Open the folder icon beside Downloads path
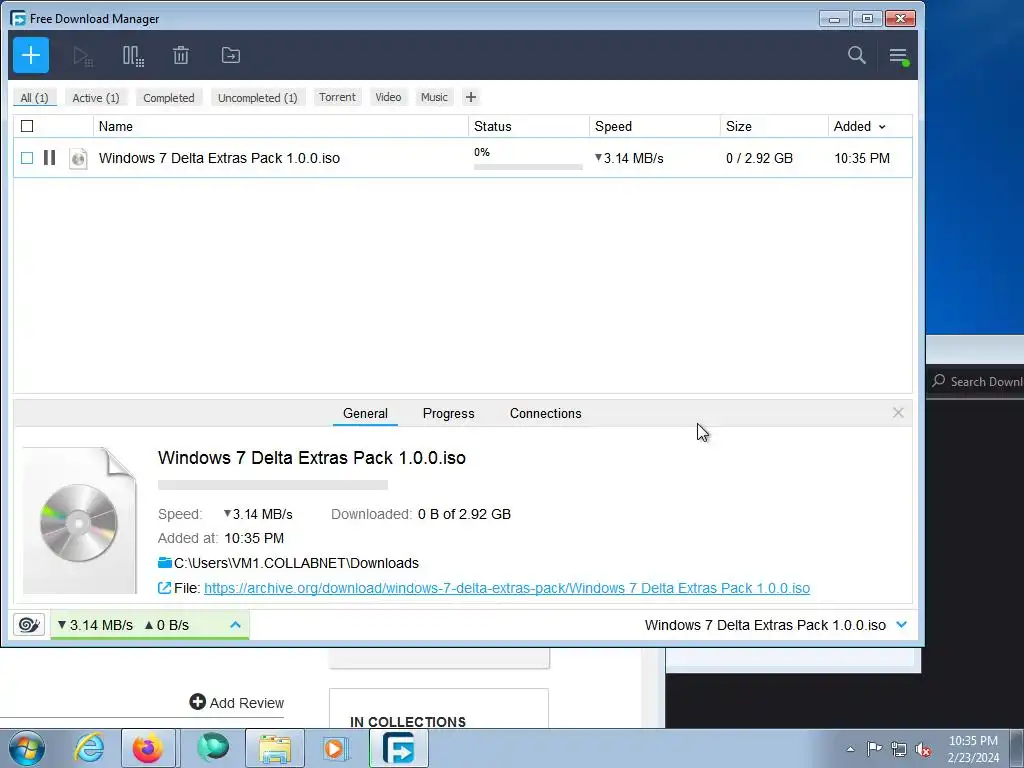This screenshot has width=1024, height=768. 165,562
